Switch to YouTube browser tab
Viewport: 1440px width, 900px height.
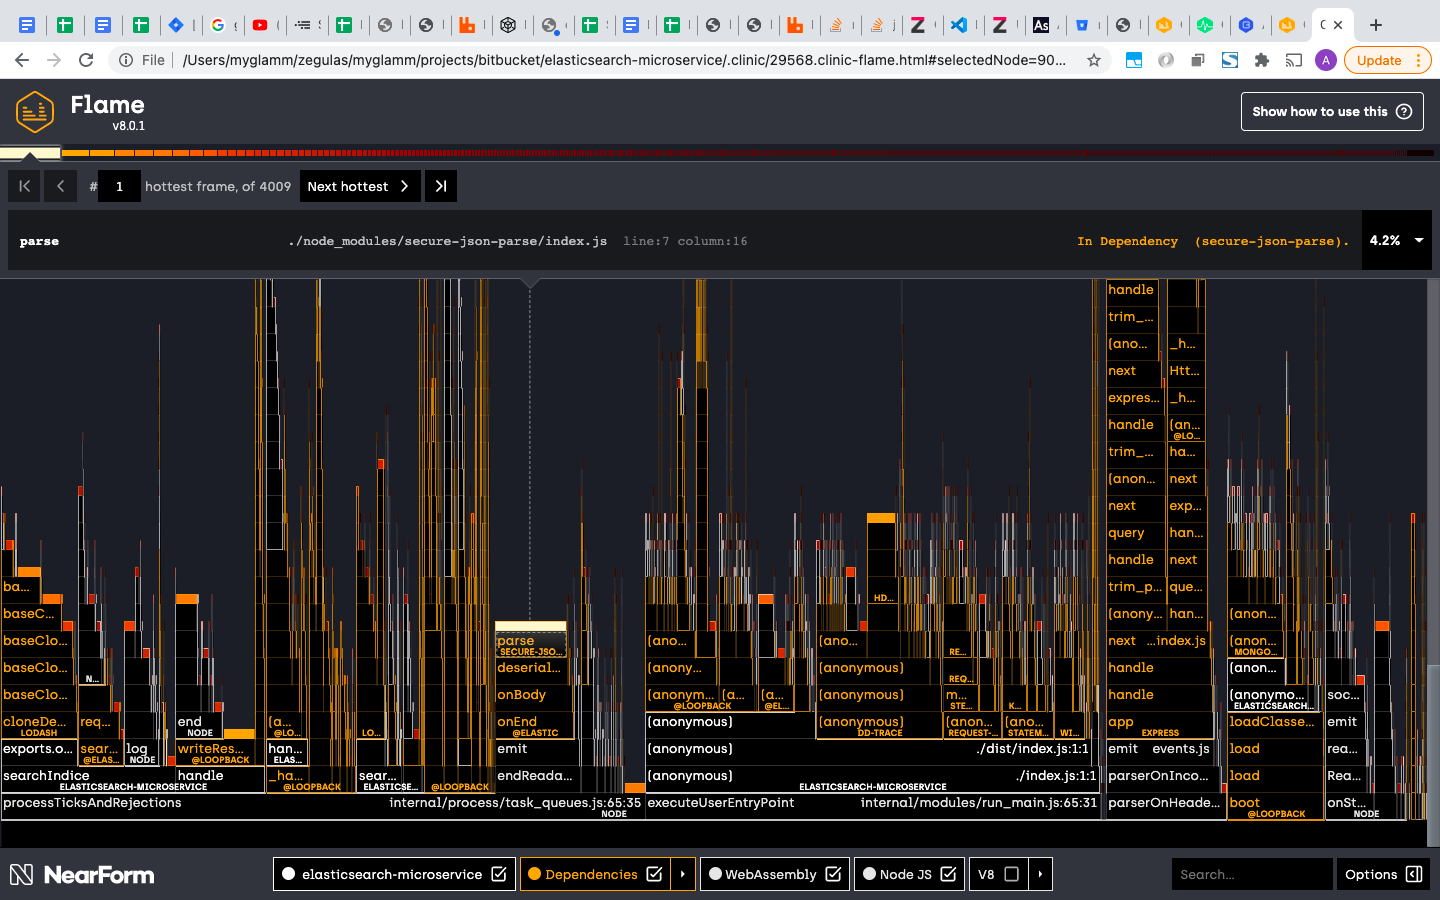pos(260,25)
